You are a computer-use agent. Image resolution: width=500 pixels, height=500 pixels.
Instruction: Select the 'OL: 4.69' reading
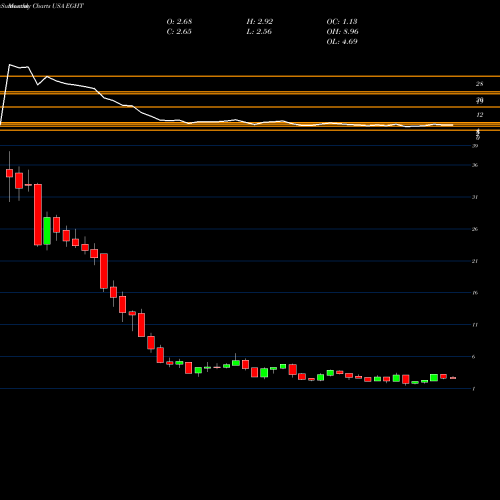point(342,42)
